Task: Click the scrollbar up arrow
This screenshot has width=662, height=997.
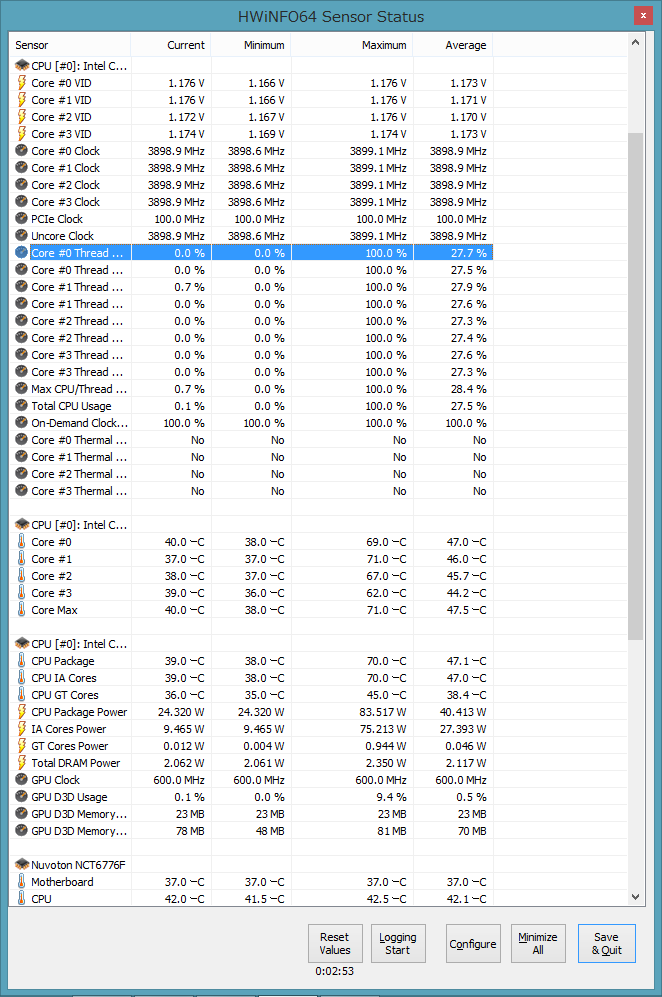Action: tap(635, 43)
